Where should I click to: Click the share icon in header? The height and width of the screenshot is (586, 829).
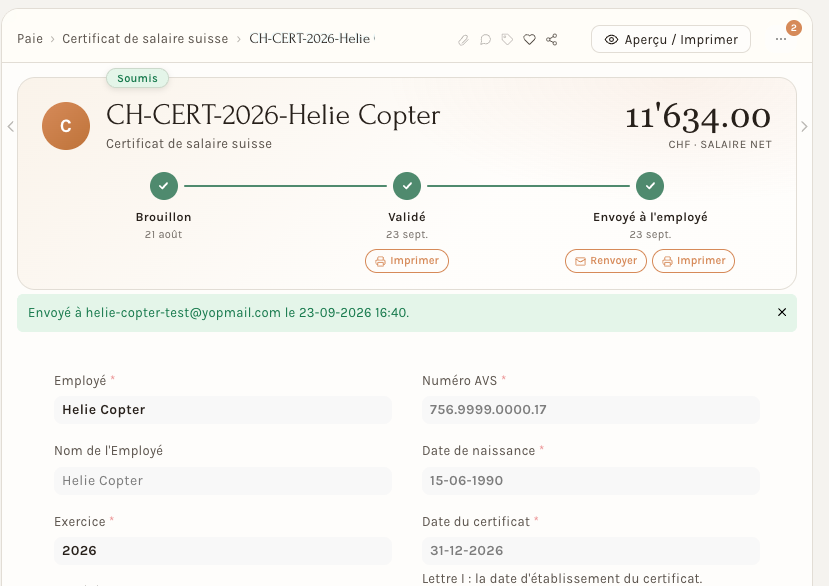[551, 40]
